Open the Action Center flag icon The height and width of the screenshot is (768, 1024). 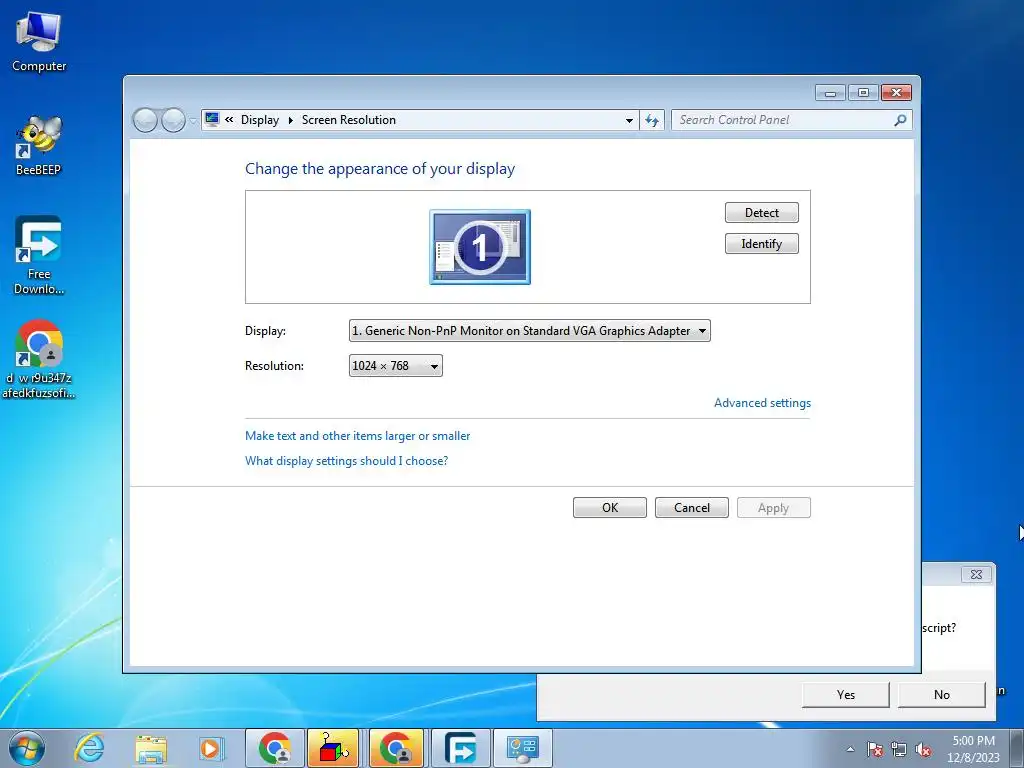(875, 749)
